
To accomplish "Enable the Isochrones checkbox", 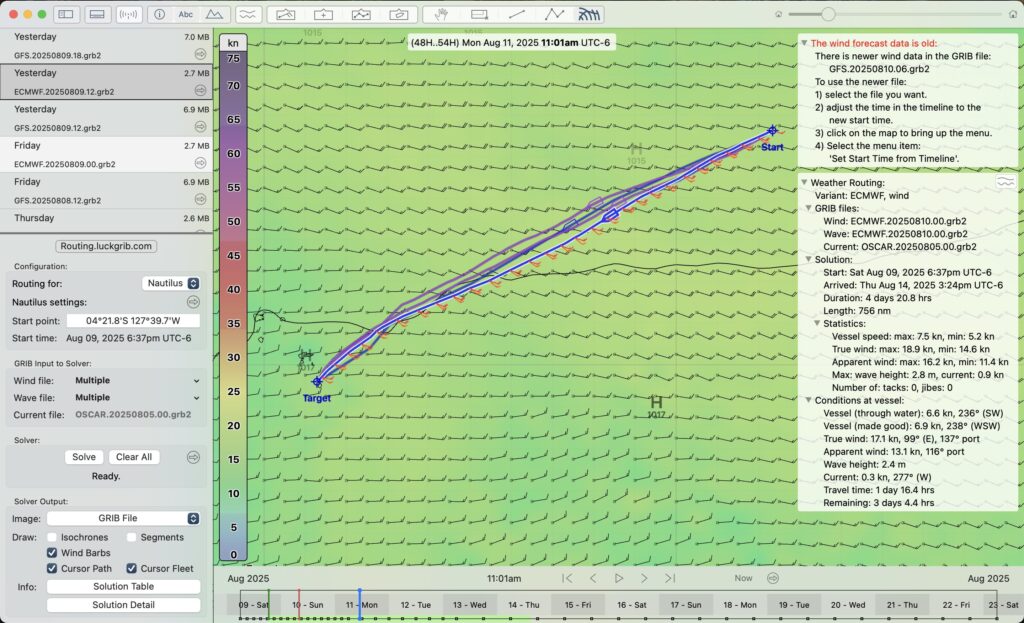I will tap(53, 537).
